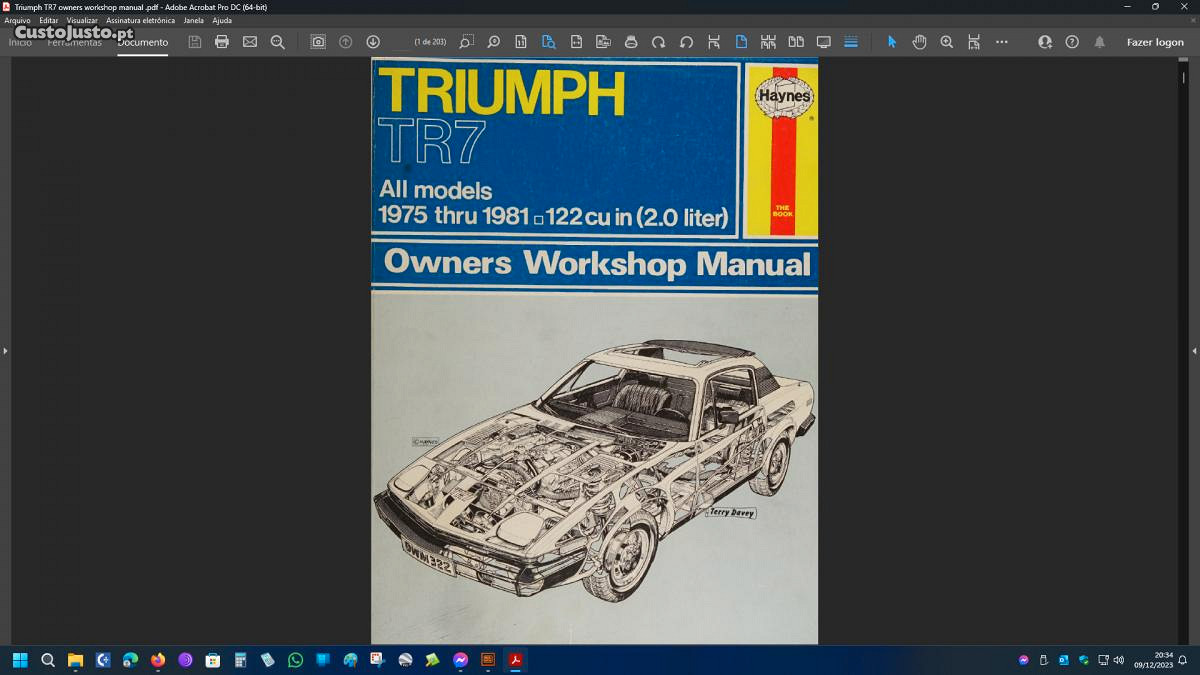This screenshot has height=675, width=1200.
Task: Open WhatsApp from the Windows taskbar
Action: [295, 660]
